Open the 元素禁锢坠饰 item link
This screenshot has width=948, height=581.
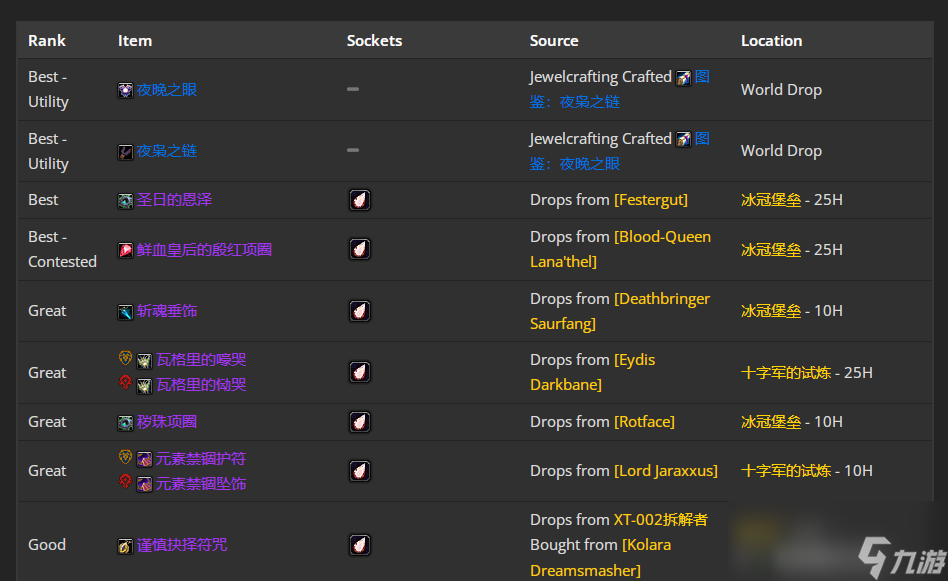point(201,484)
